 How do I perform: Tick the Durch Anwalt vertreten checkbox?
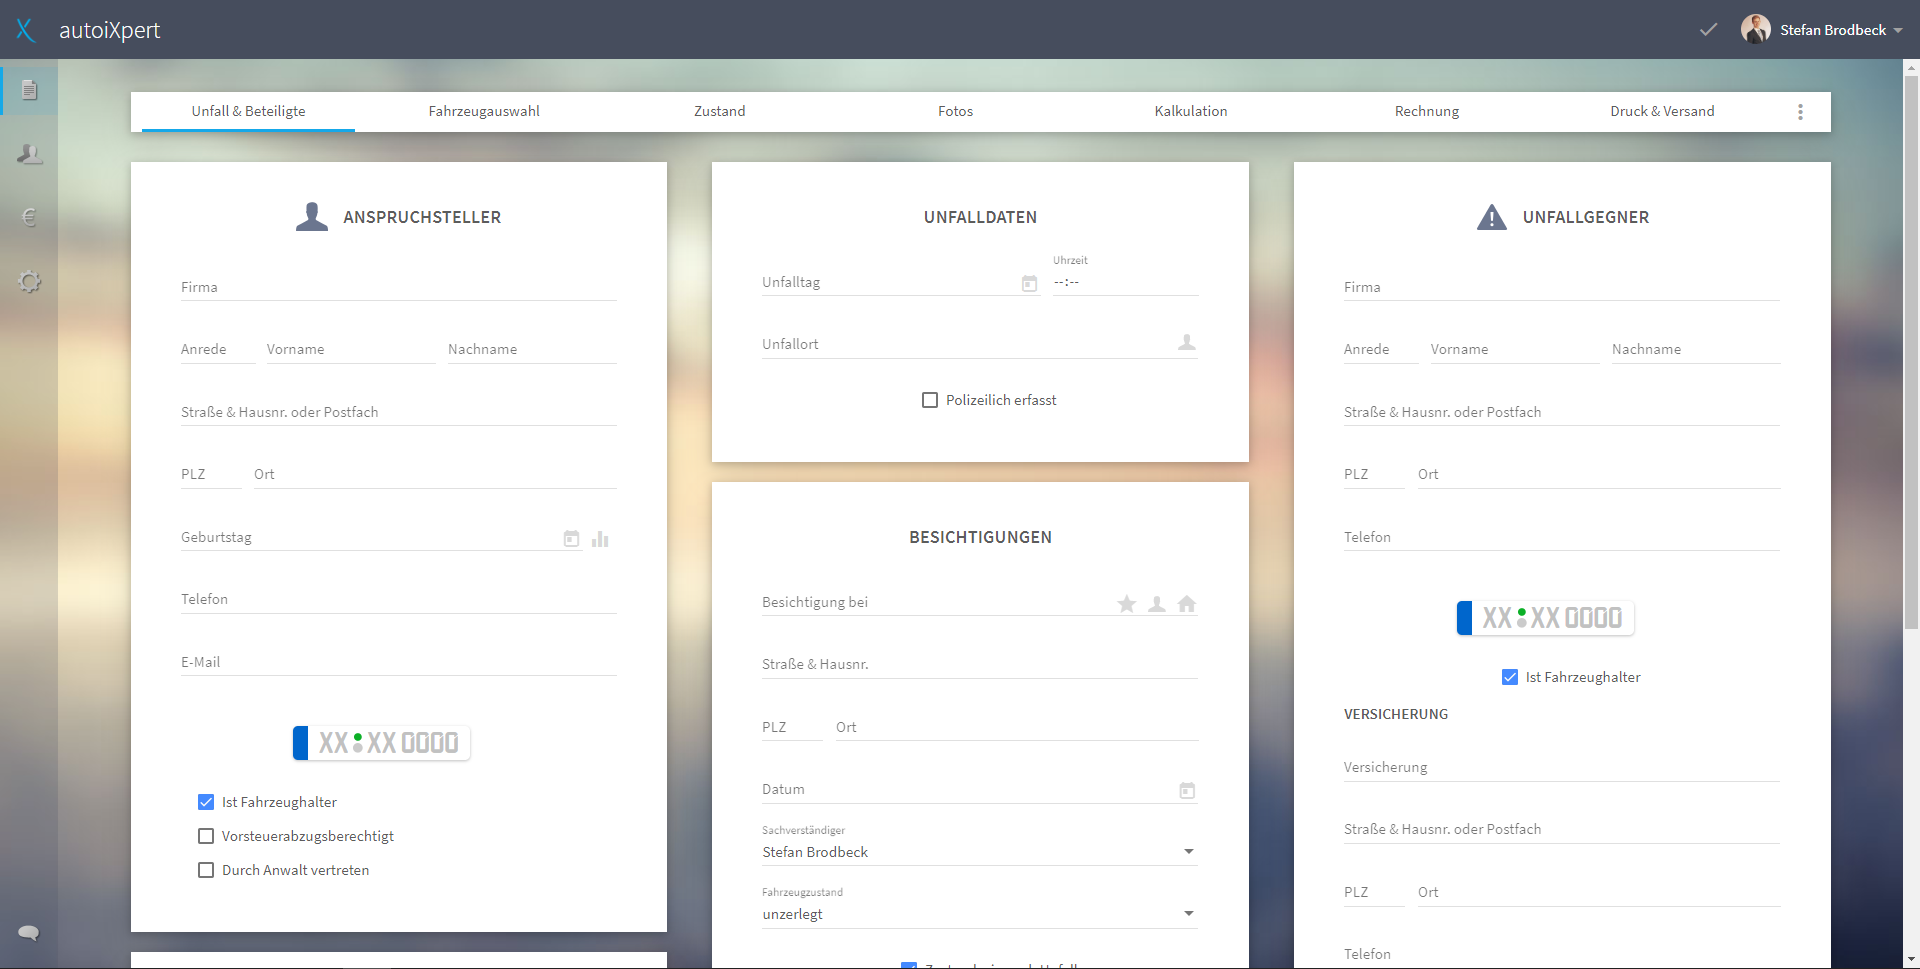[206, 870]
